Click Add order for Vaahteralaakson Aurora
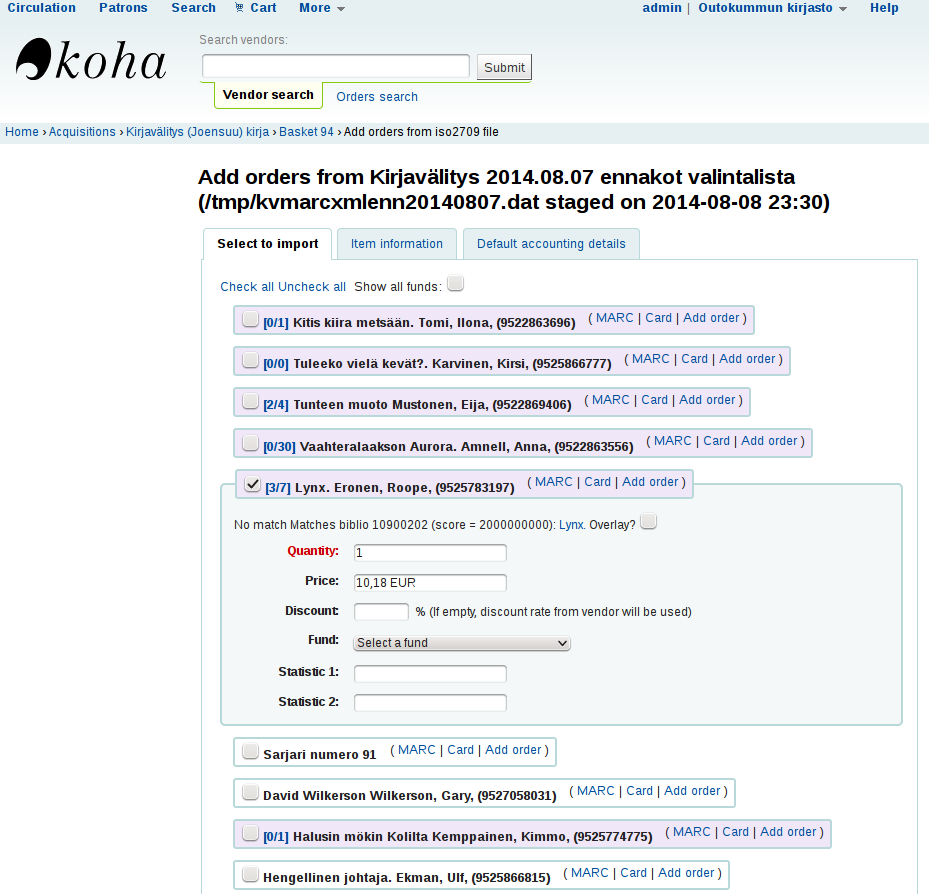This screenshot has height=894, width=929. point(769,441)
